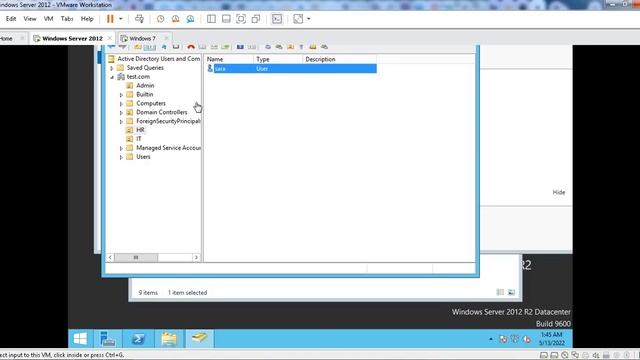Image resolution: width=640 pixels, height=360 pixels.
Task: Collapse the test.com domain node
Action: (112, 77)
